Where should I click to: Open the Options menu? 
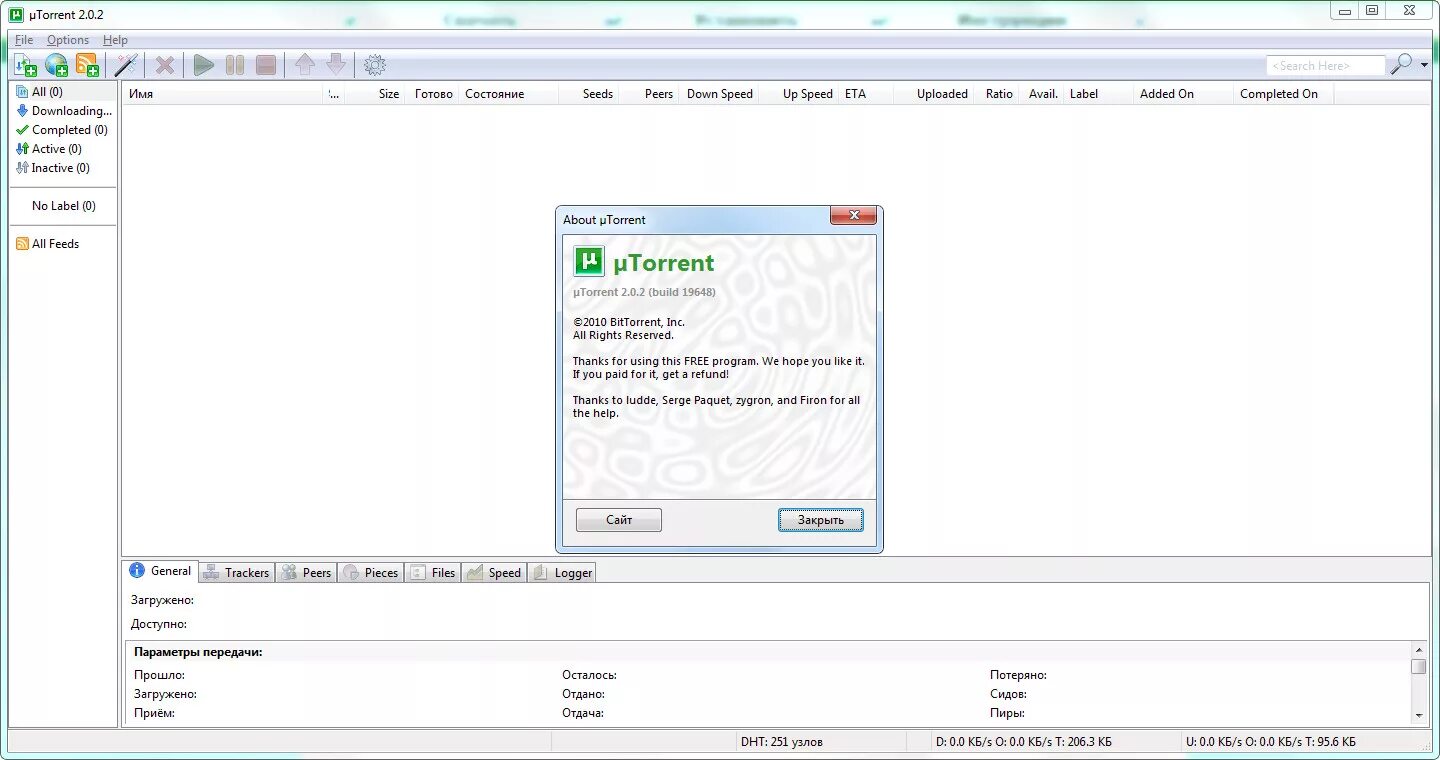tap(68, 40)
